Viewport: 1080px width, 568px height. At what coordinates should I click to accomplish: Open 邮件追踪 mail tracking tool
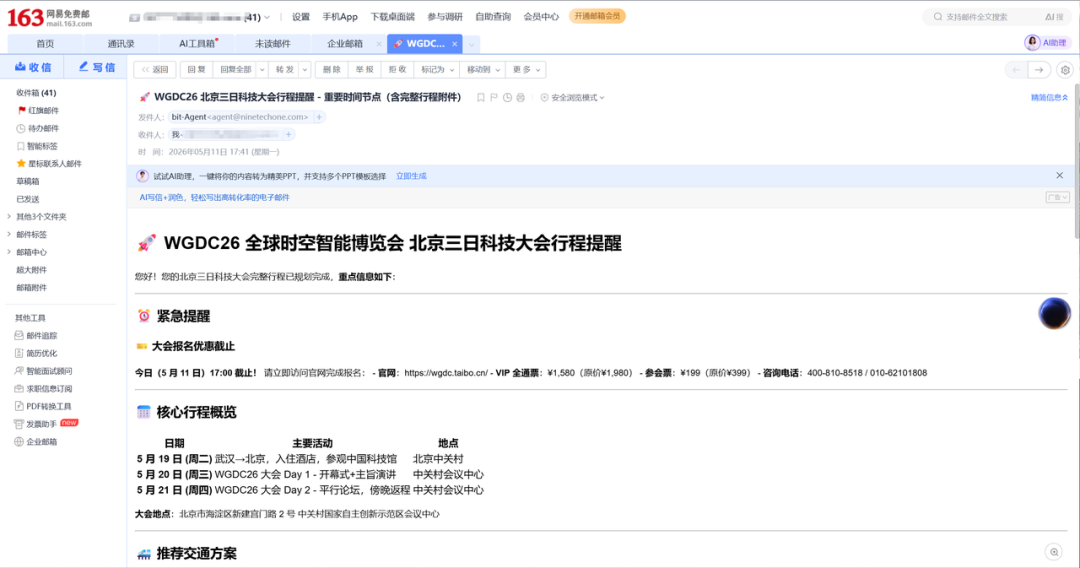tap(36, 335)
